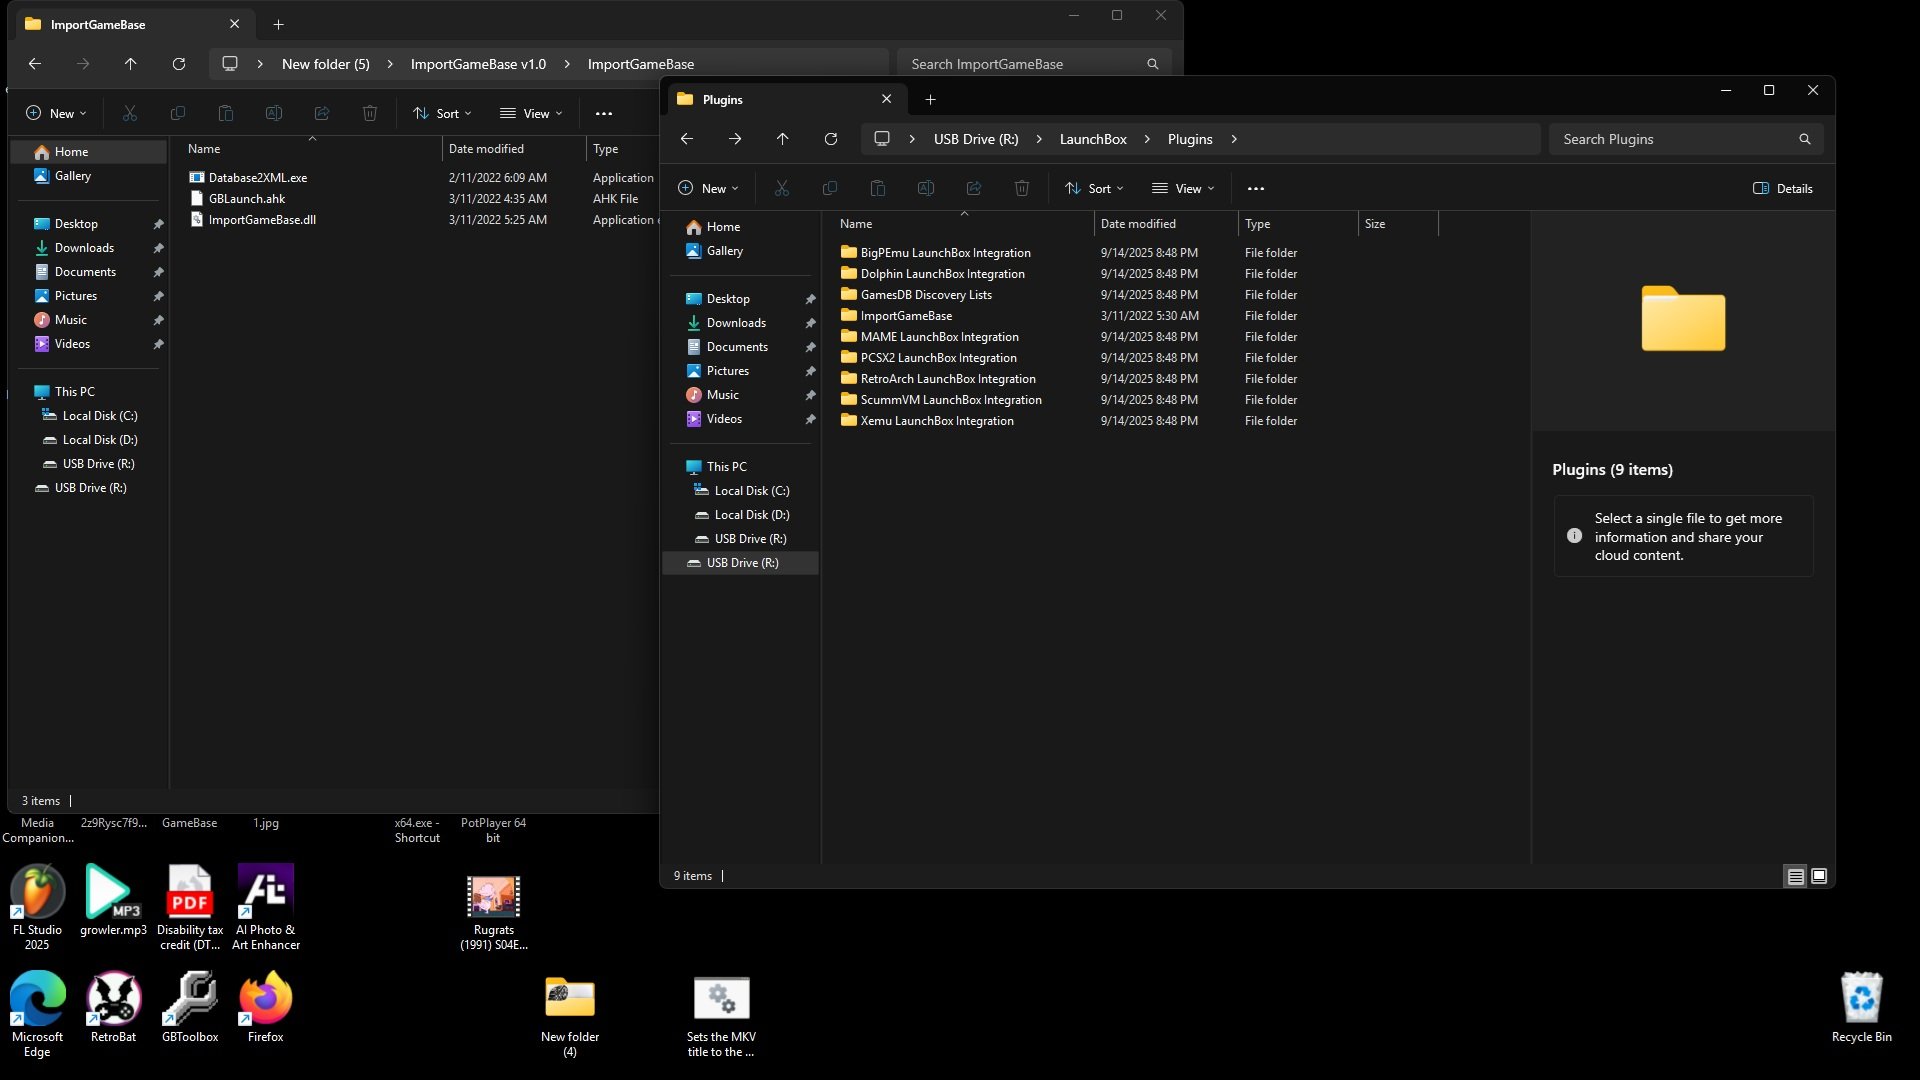The width and height of the screenshot is (1920, 1080).
Task: Refresh the Plugins window
Action: pyautogui.click(x=831, y=139)
